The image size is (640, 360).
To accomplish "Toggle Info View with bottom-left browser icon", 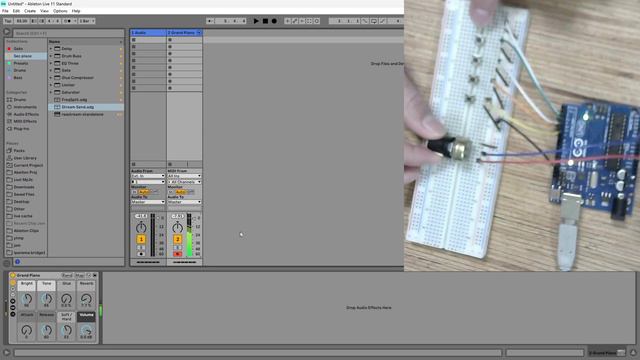I will point(7,263).
